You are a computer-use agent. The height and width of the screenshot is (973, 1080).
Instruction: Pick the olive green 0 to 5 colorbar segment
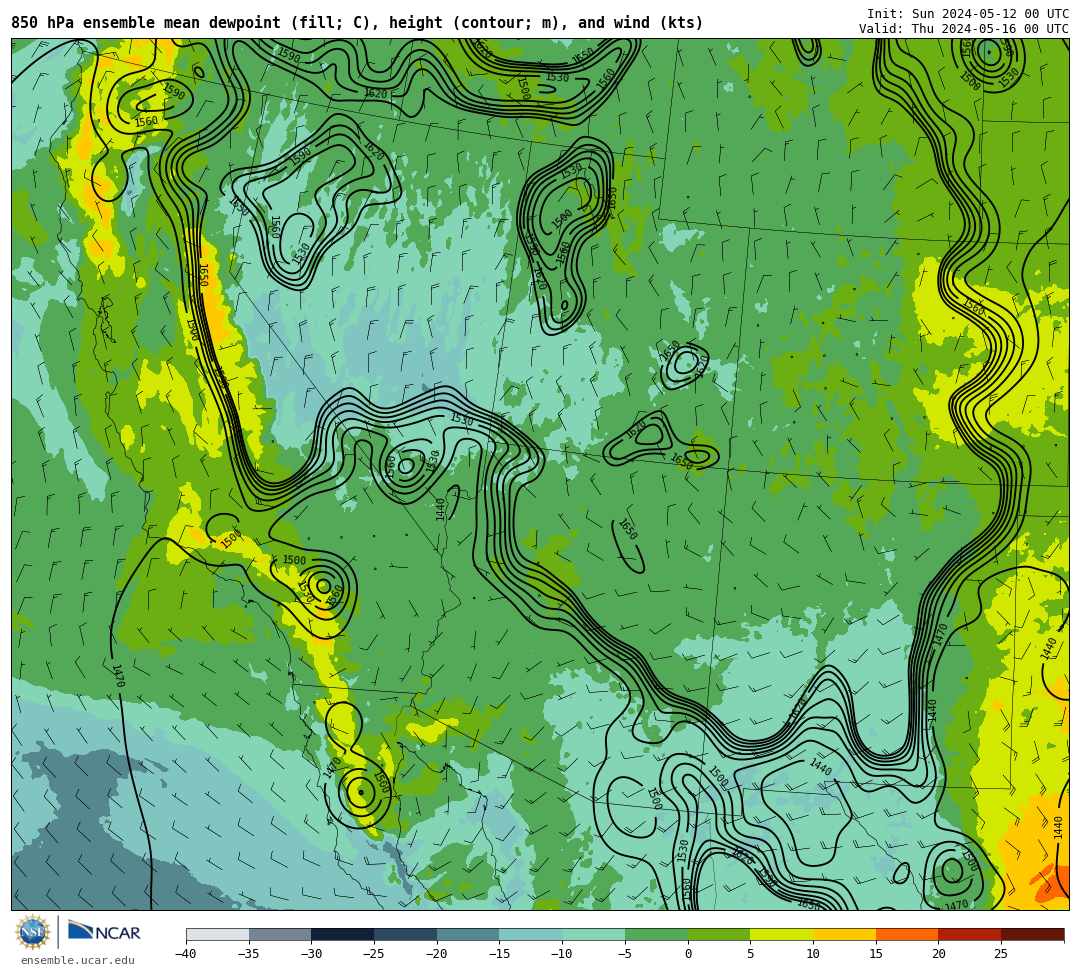pyautogui.click(x=719, y=934)
